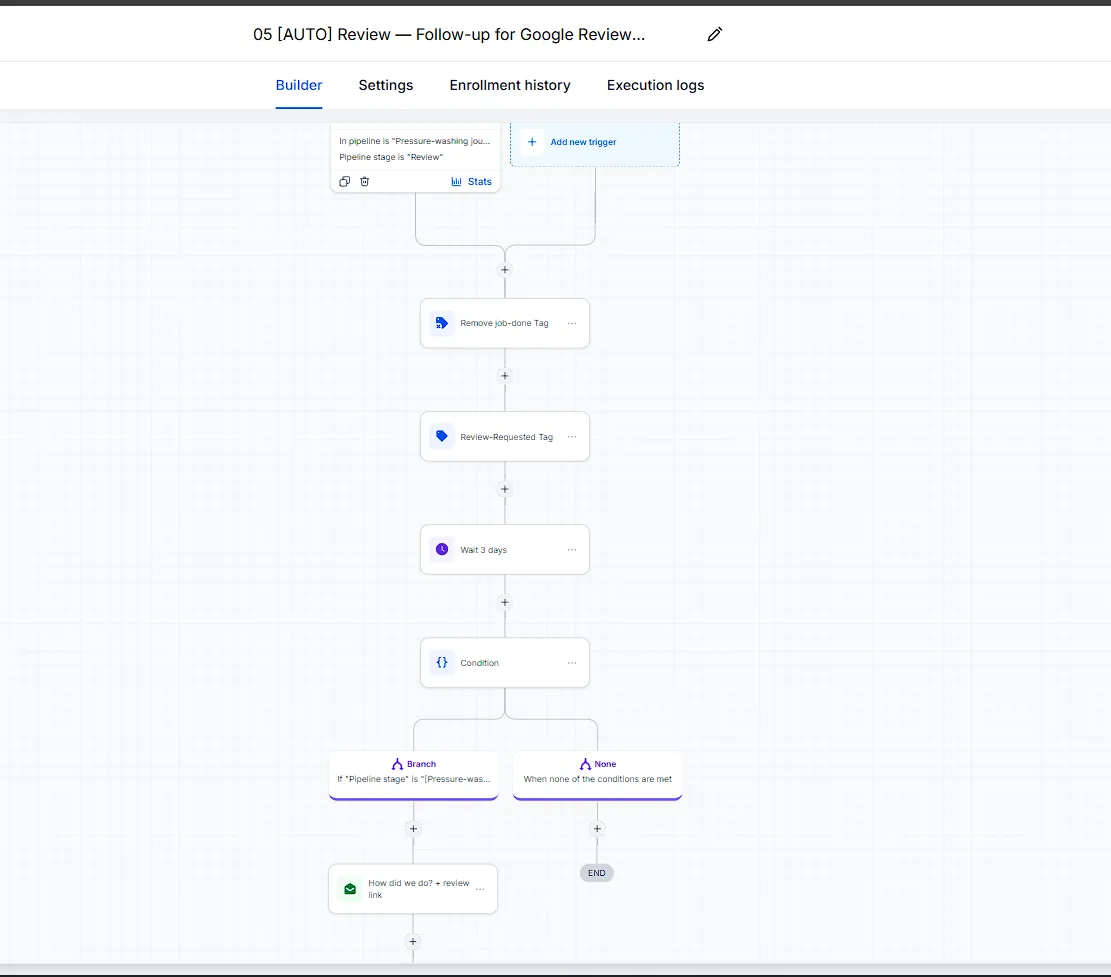Duplicate the pipeline trigger with copy icon
This screenshot has height=977, width=1111.
click(344, 181)
